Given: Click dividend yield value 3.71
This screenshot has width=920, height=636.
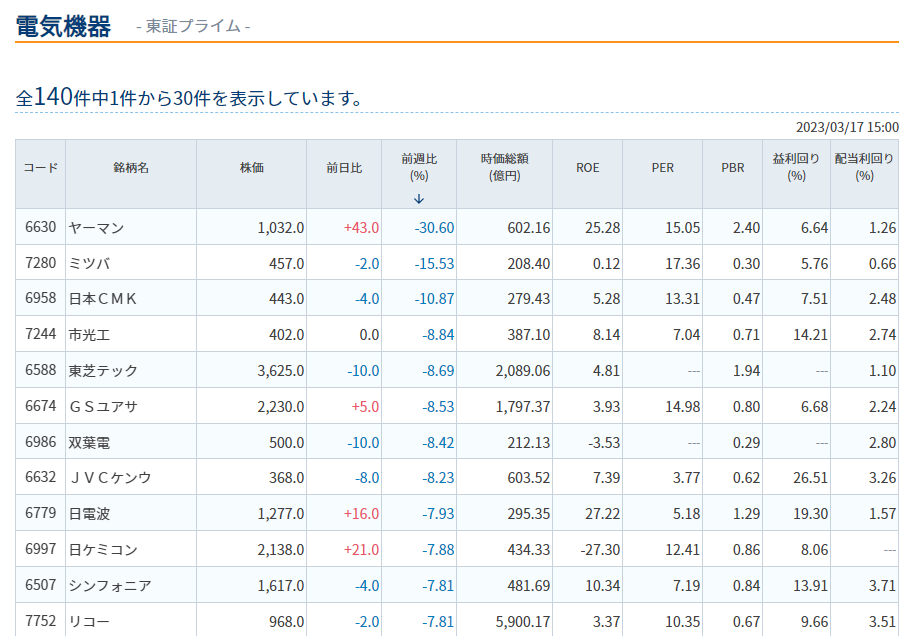Looking at the screenshot, I should pos(882,586).
